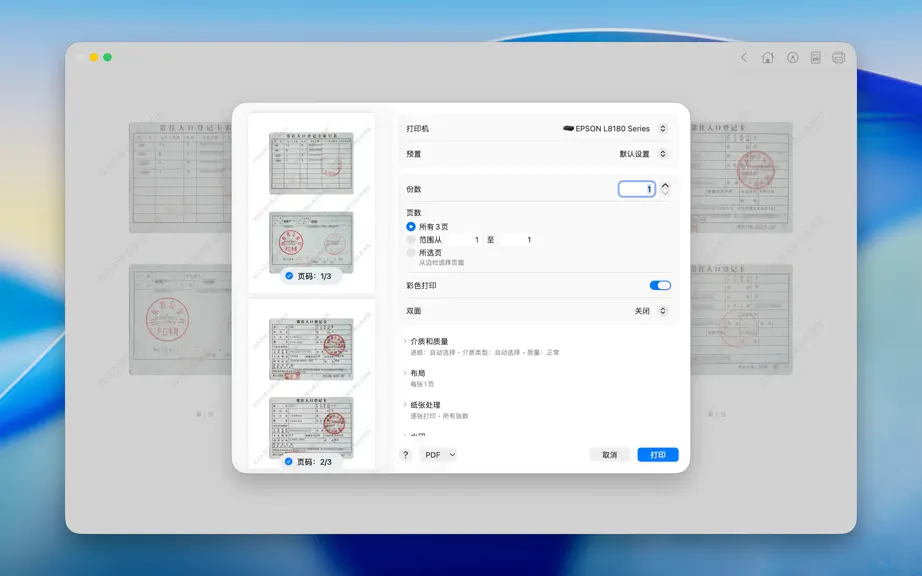Go back using the toolbar chevron
Image resolution: width=922 pixels, height=576 pixels.
pyautogui.click(x=744, y=57)
